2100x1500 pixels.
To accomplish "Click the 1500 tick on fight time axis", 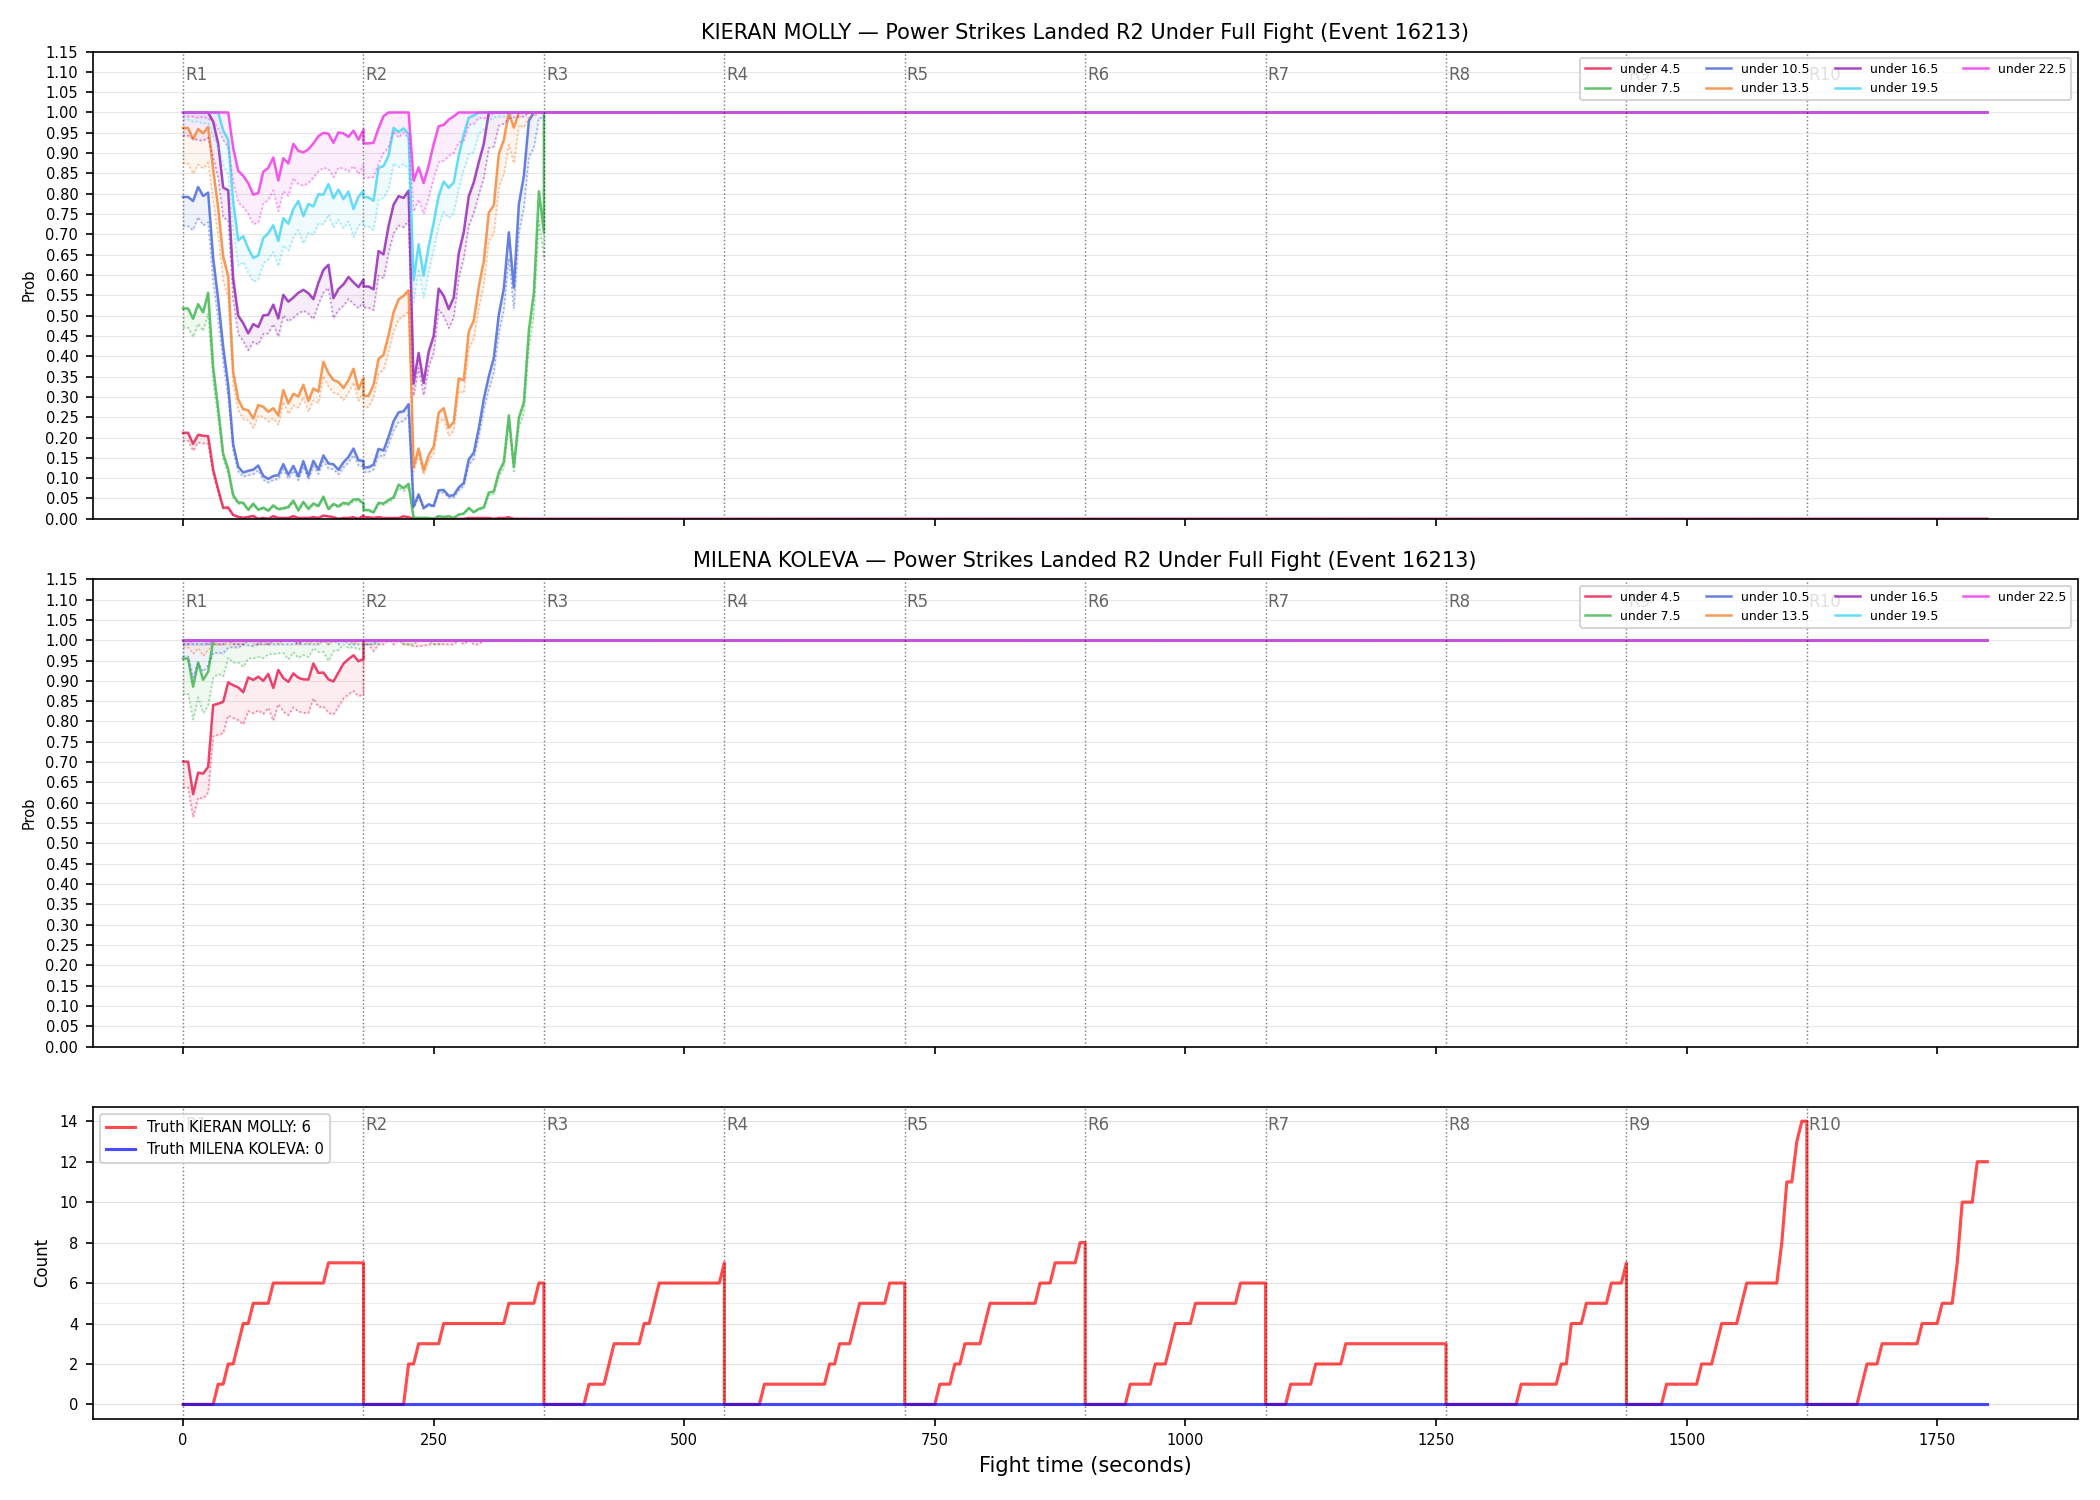I will pyautogui.click(x=1687, y=1440).
